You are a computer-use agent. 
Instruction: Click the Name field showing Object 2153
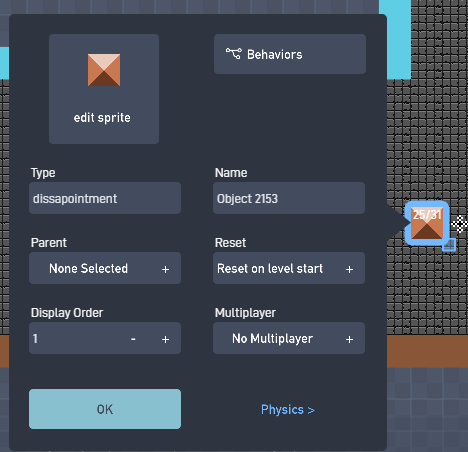click(289, 198)
